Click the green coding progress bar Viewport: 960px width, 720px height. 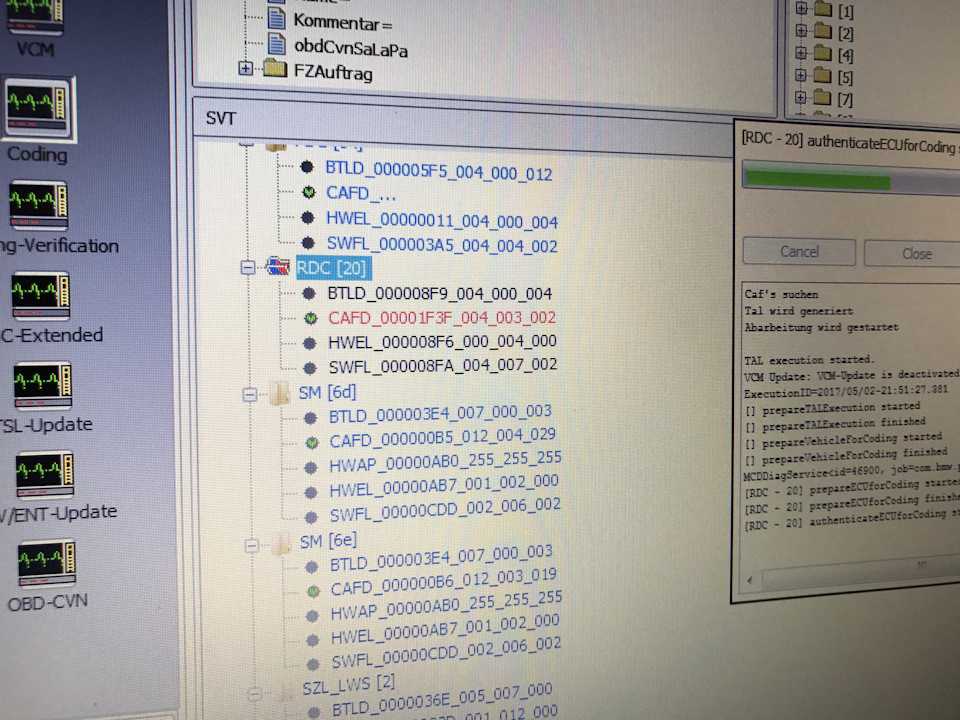[x=815, y=182]
